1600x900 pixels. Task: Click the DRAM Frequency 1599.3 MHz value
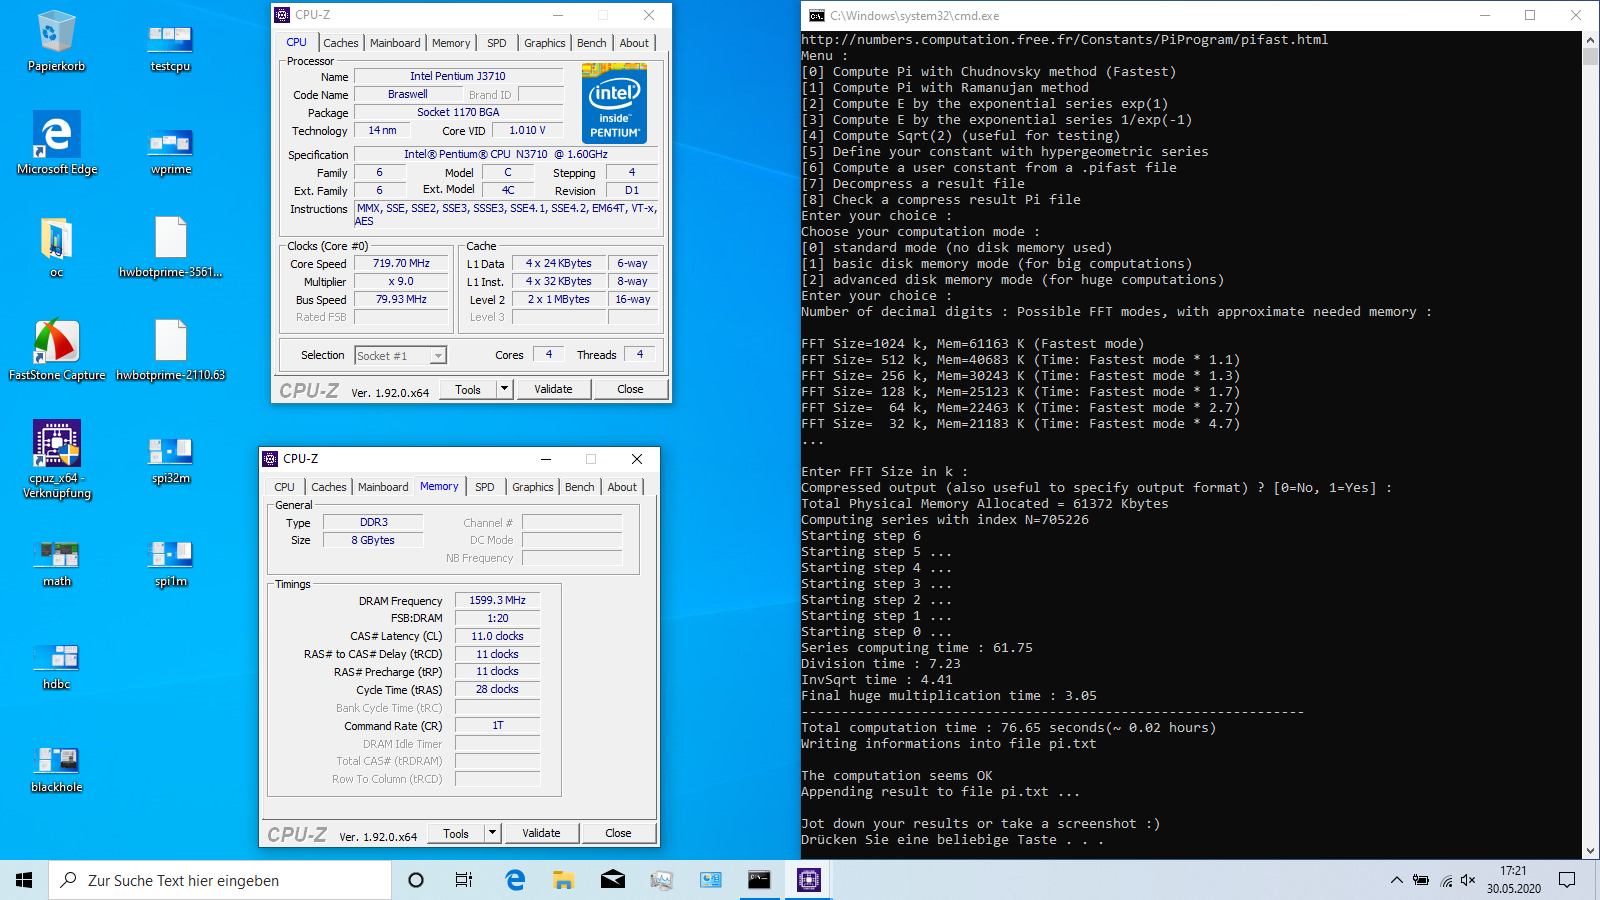click(497, 600)
